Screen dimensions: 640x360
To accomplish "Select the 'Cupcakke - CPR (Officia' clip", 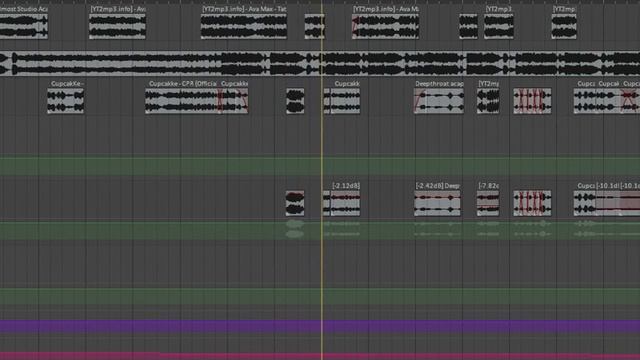I will point(182,101).
